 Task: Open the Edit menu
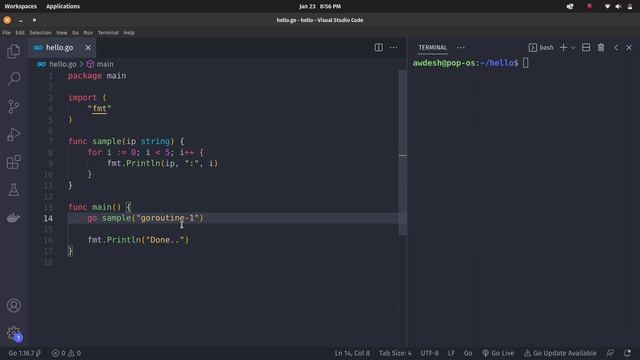click(20, 33)
